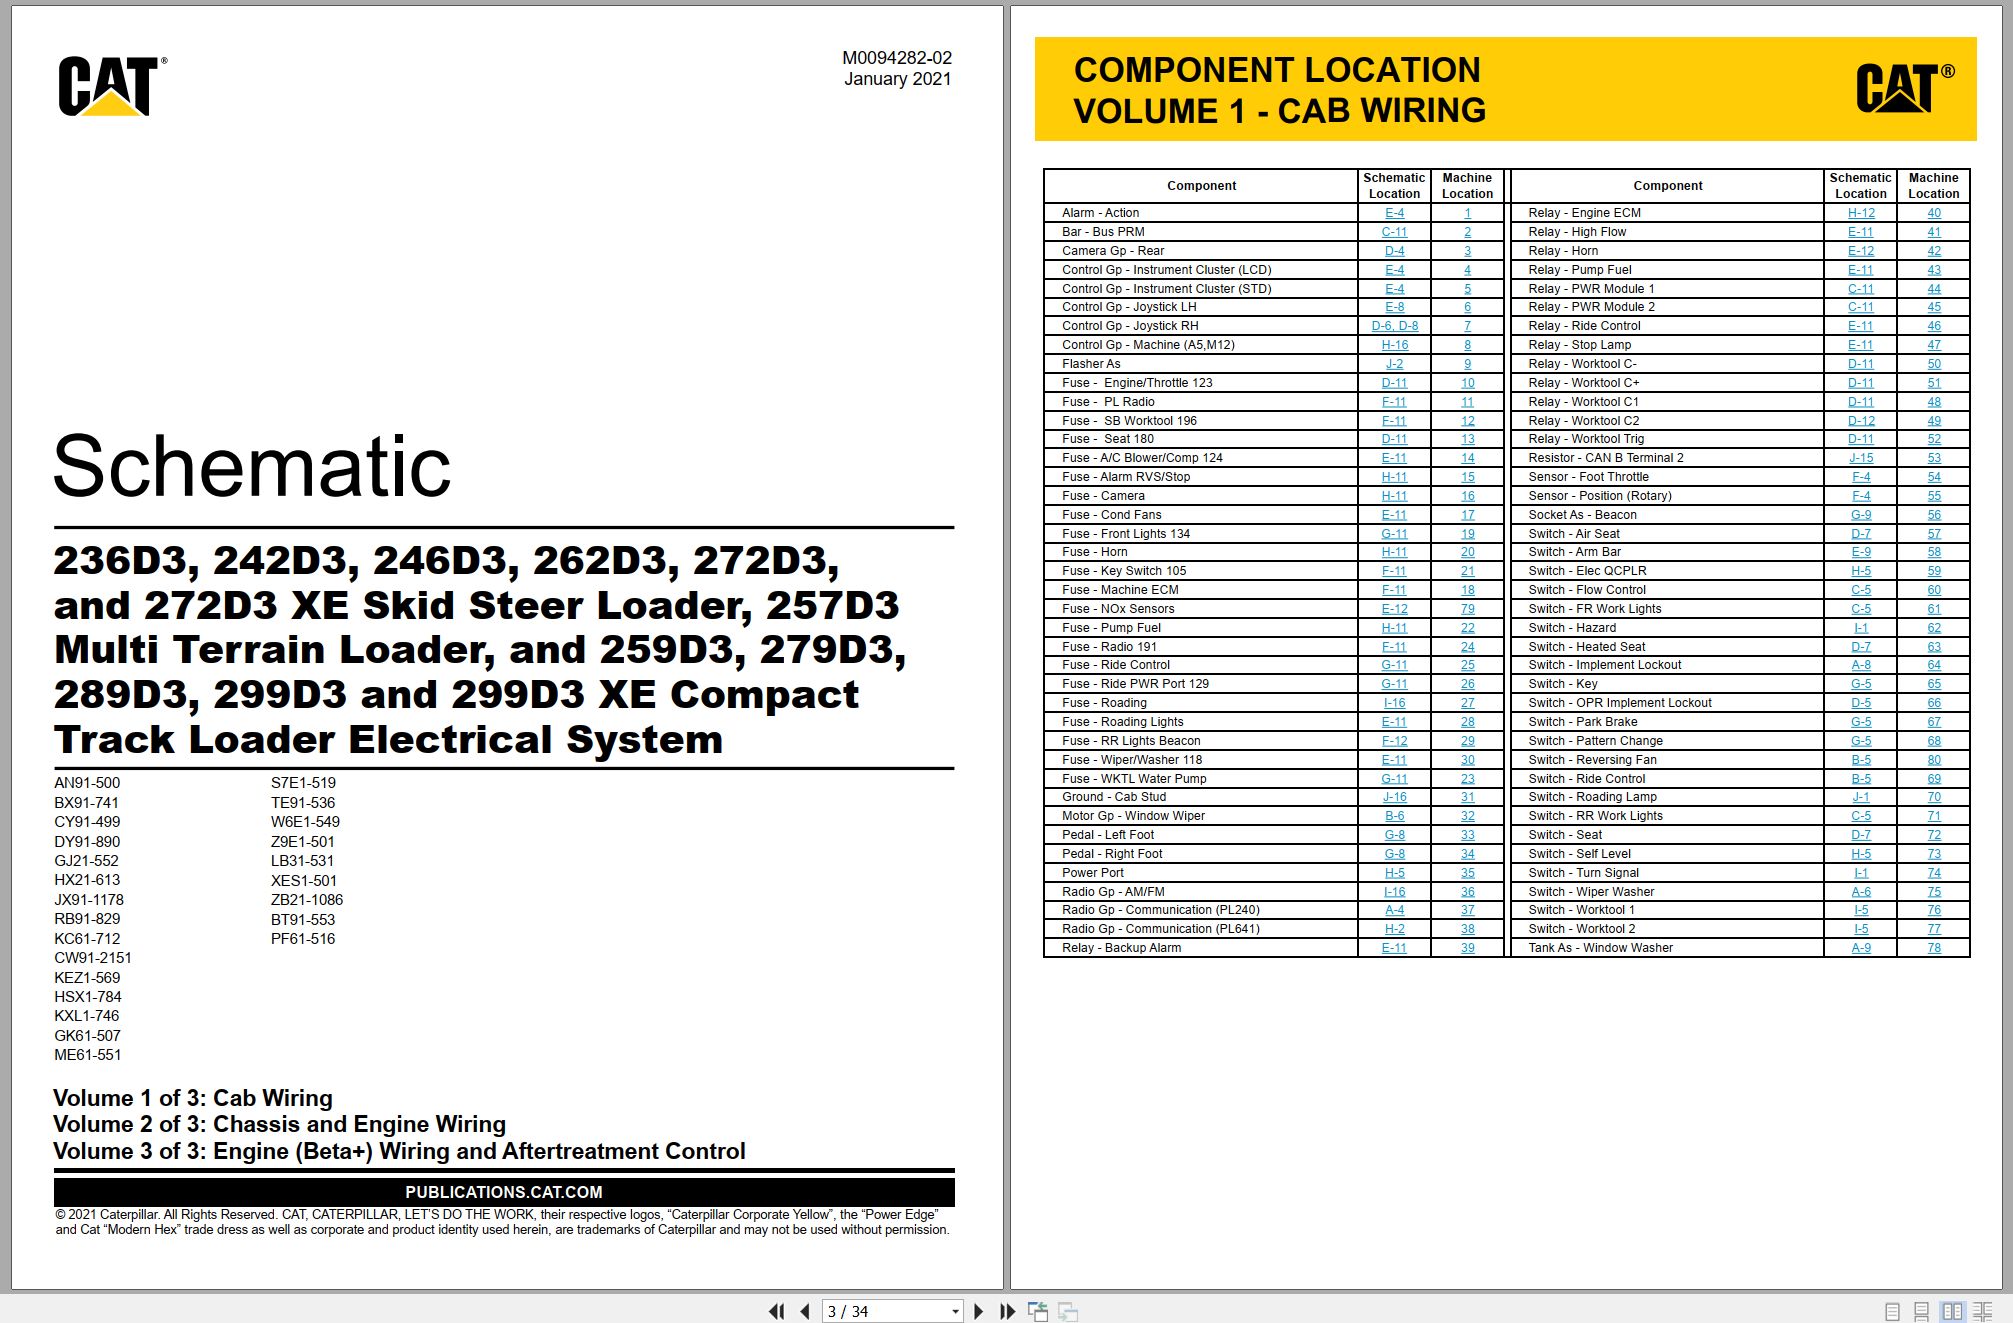
Task: Open A-6 link for Switch - Wiper Washer
Action: pos(1860,892)
